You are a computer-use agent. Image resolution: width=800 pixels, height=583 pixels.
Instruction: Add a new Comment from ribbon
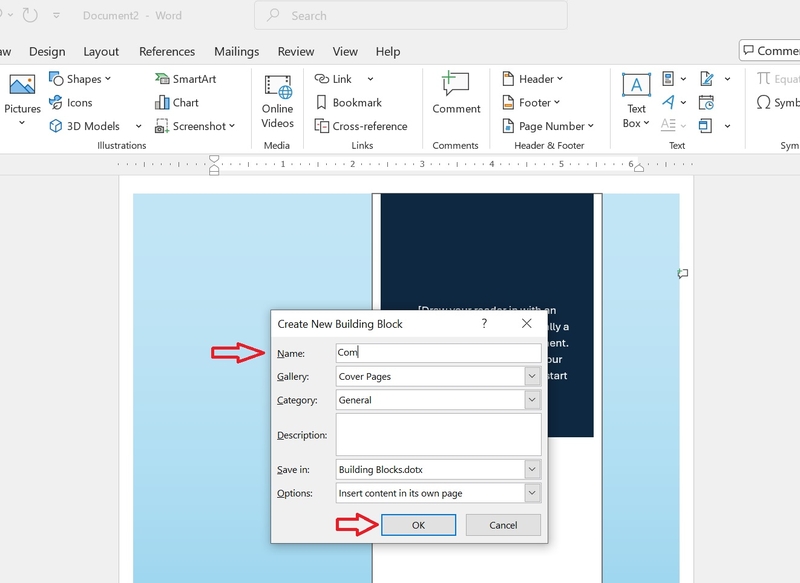[456, 92]
